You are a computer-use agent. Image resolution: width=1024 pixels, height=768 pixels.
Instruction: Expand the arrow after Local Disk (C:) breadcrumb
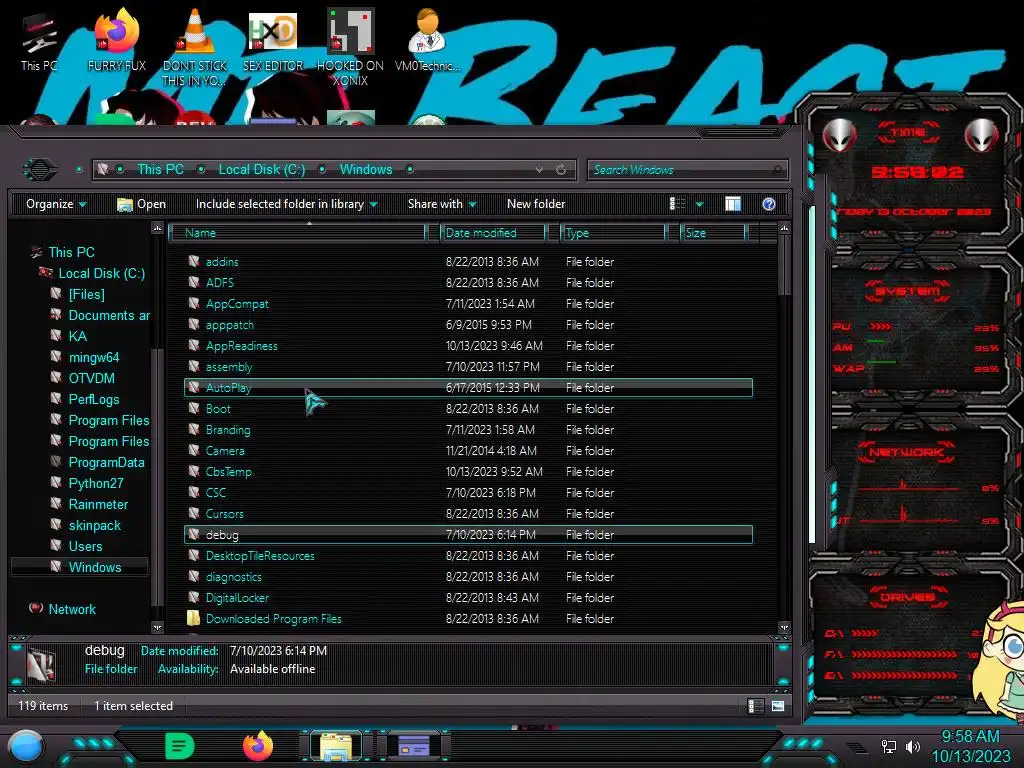322,170
